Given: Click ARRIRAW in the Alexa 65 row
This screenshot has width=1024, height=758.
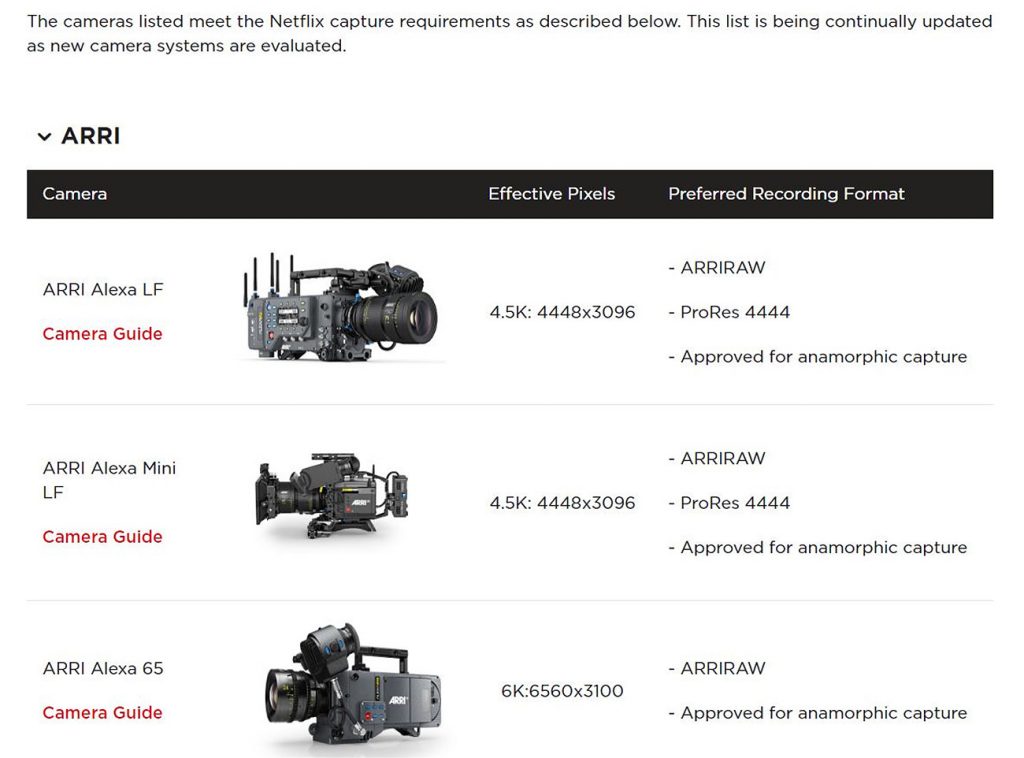Looking at the screenshot, I should click(x=716, y=669).
